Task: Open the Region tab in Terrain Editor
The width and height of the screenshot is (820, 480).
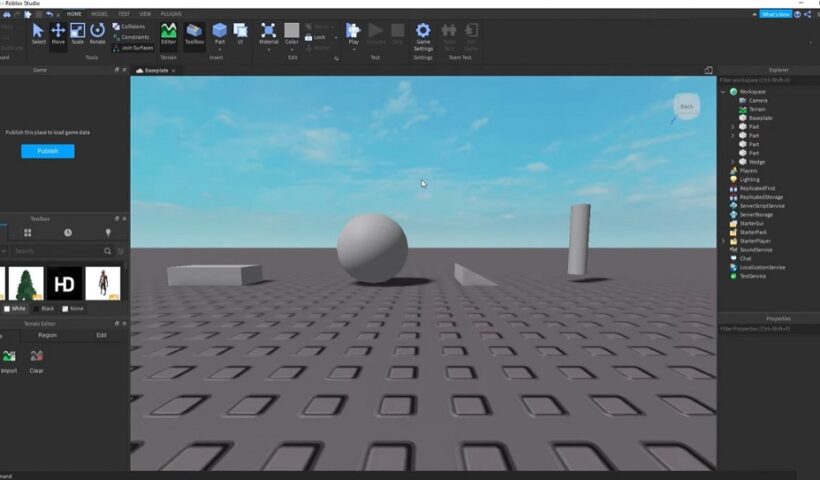Action: pos(48,335)
